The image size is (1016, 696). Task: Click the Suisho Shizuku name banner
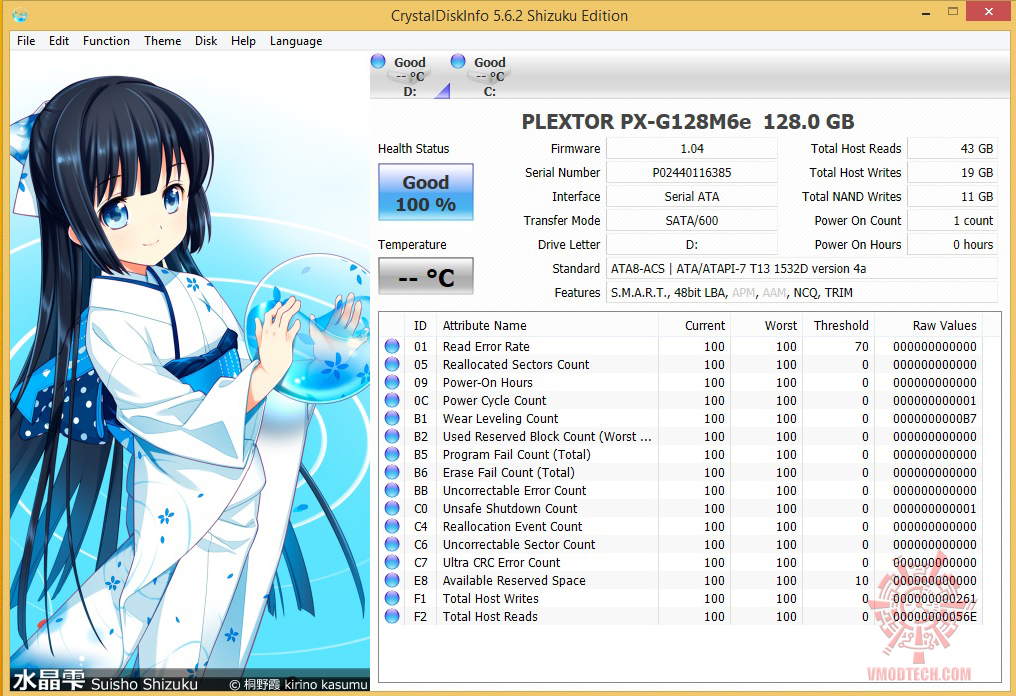point(105,681)
